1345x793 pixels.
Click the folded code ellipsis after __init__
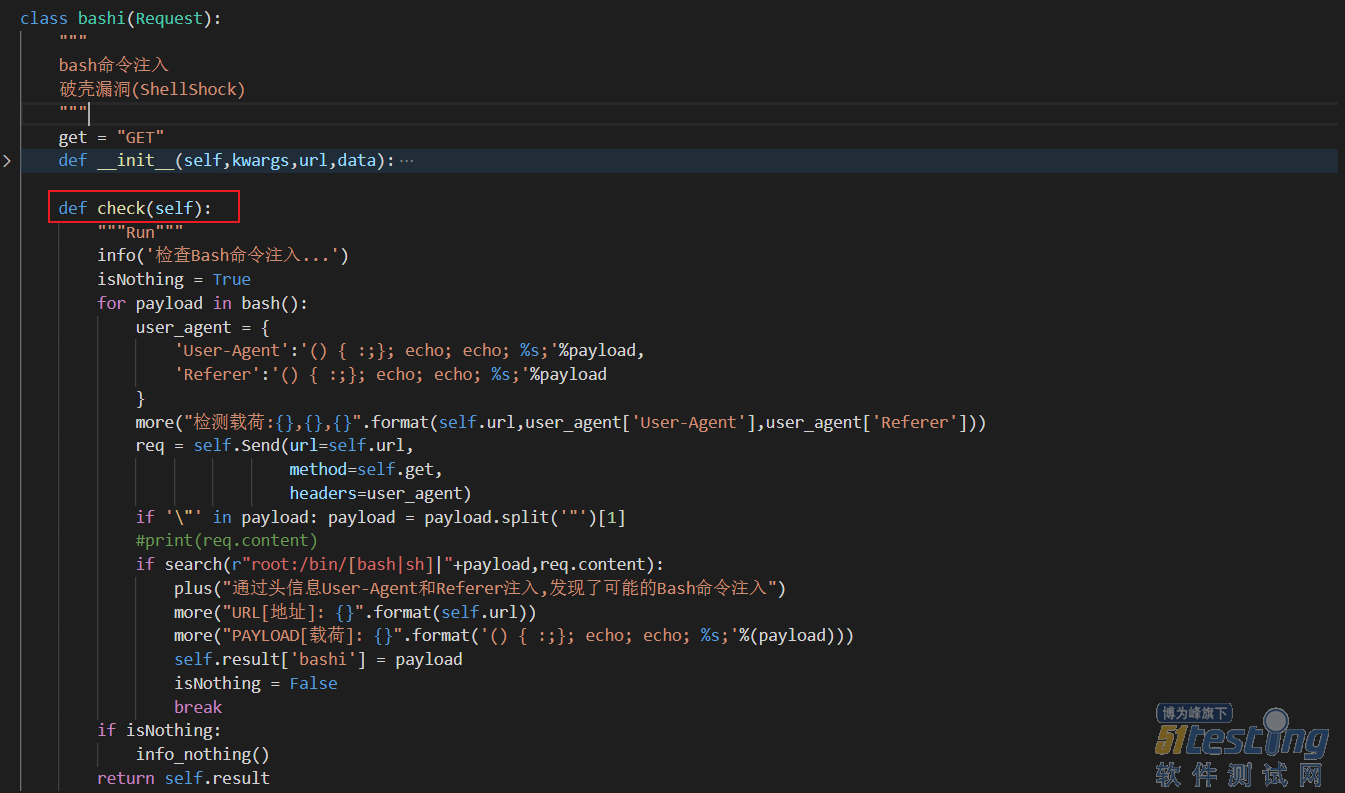[x=406, y=161]
